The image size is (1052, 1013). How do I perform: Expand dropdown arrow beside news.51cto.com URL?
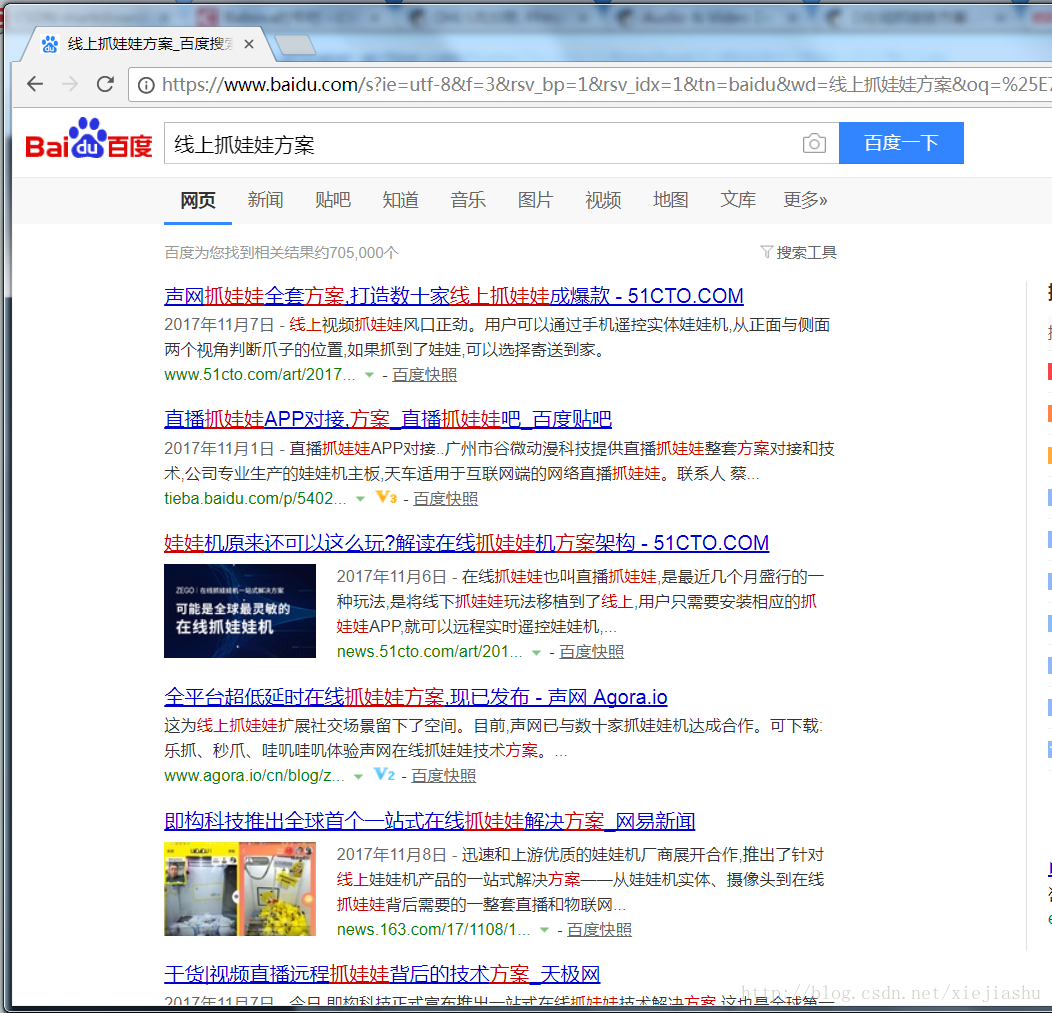536,652
